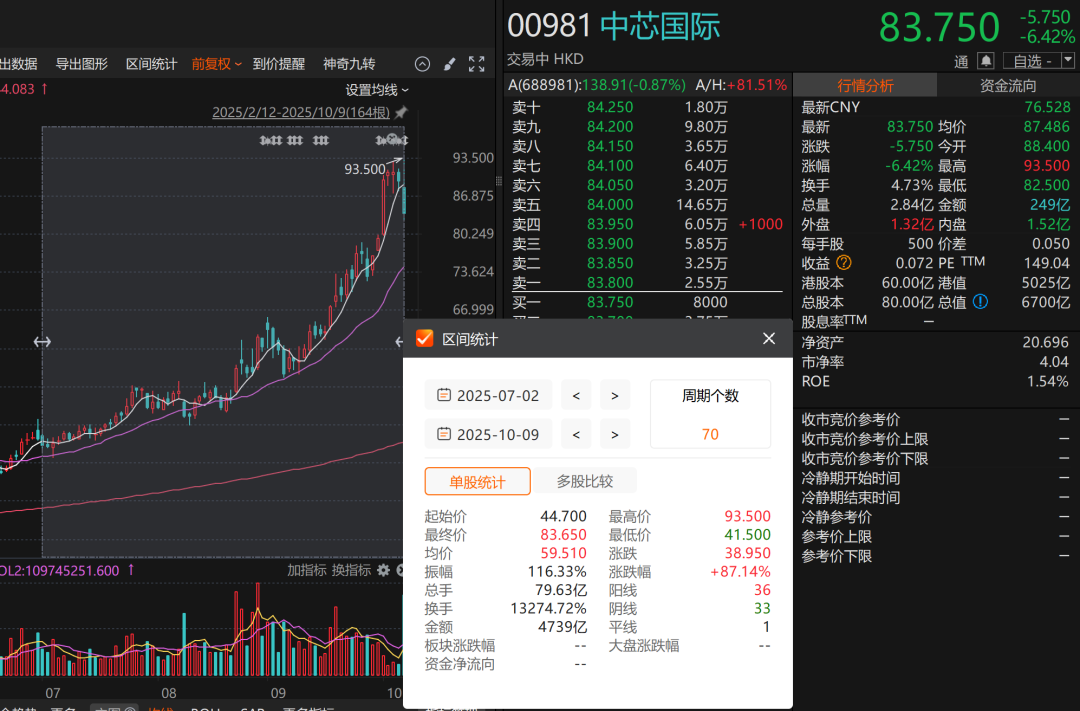Screen dimensions: 1080x711
Task: Click the PE TTM value 149.04
Action: (1046, 262)
